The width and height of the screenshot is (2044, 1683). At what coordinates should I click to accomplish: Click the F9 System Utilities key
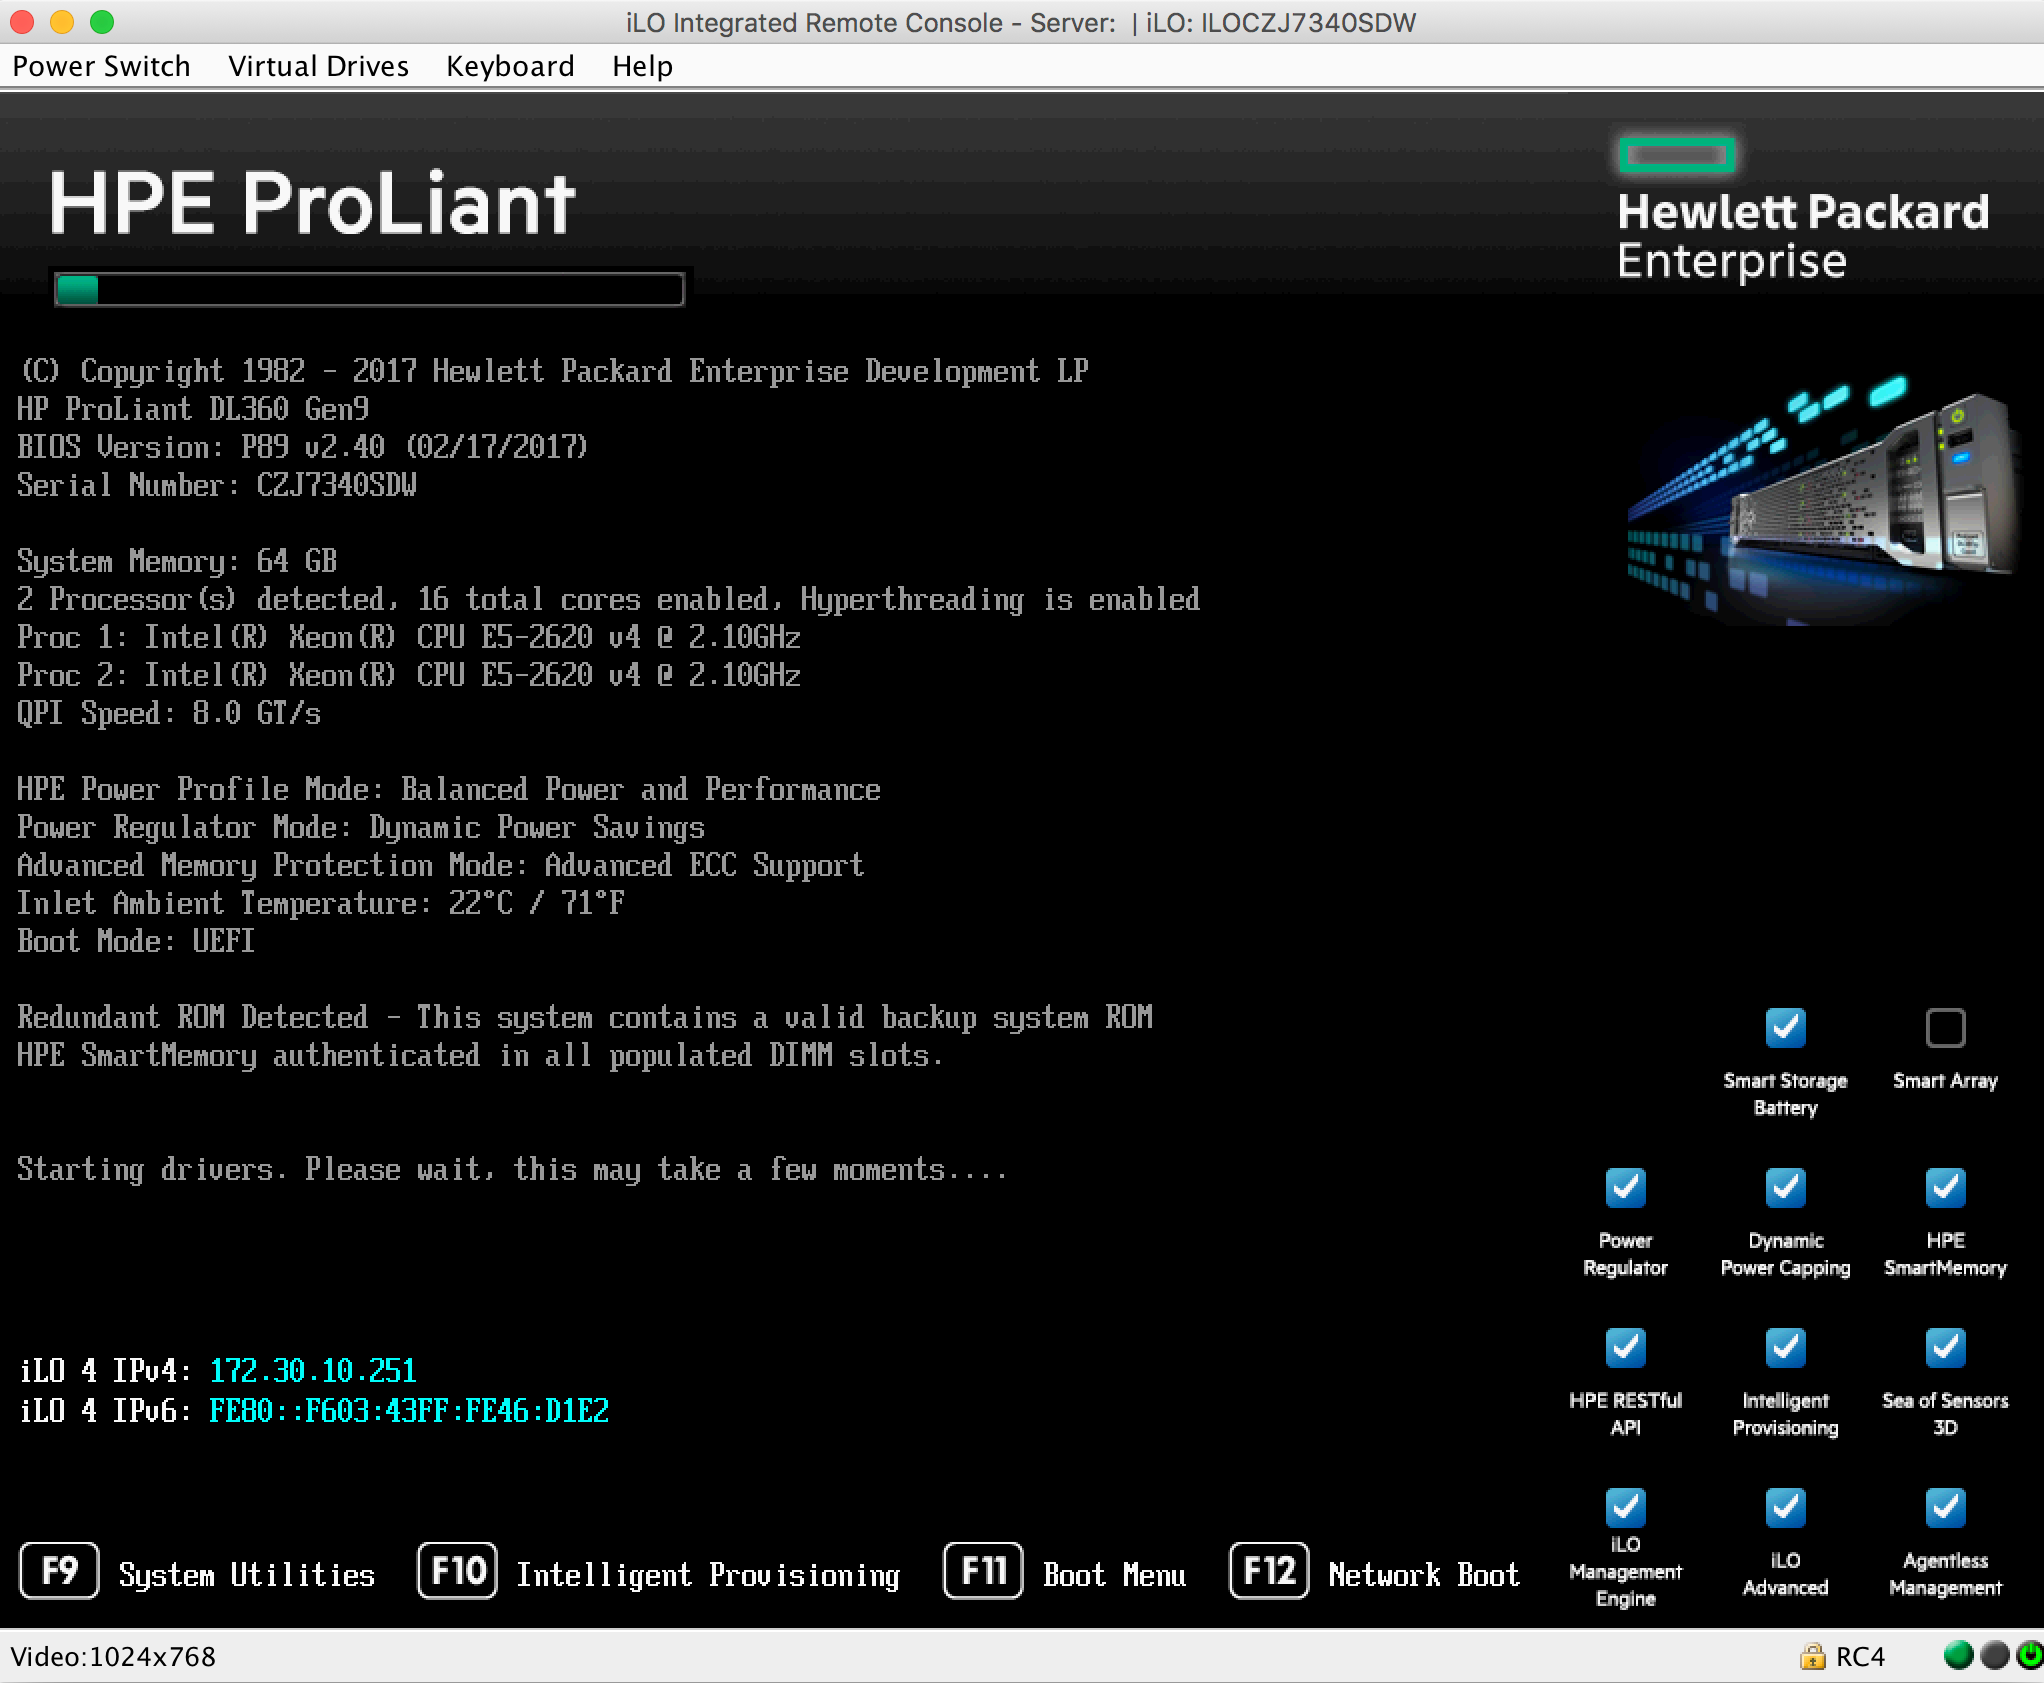(x=59, y=1571)
